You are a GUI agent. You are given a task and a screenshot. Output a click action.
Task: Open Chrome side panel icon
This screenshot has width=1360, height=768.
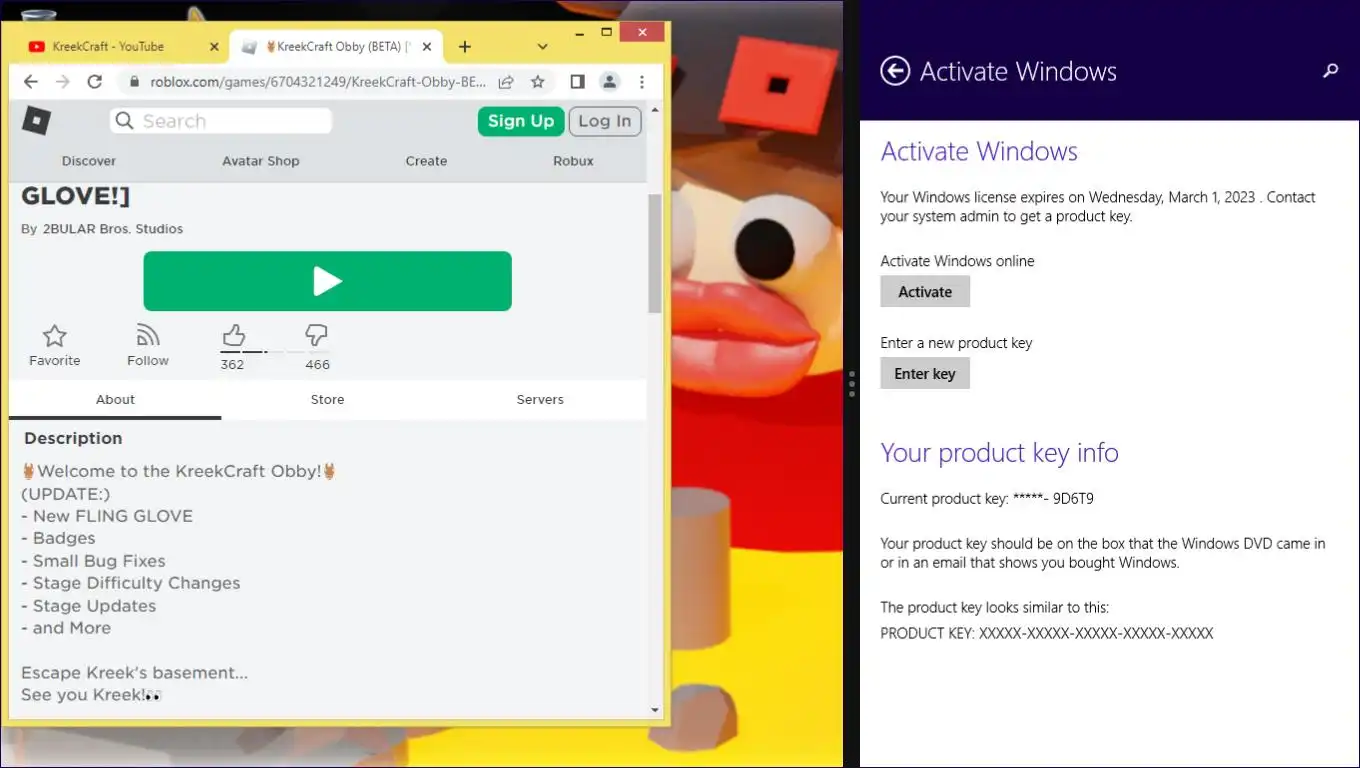(577, 82)
